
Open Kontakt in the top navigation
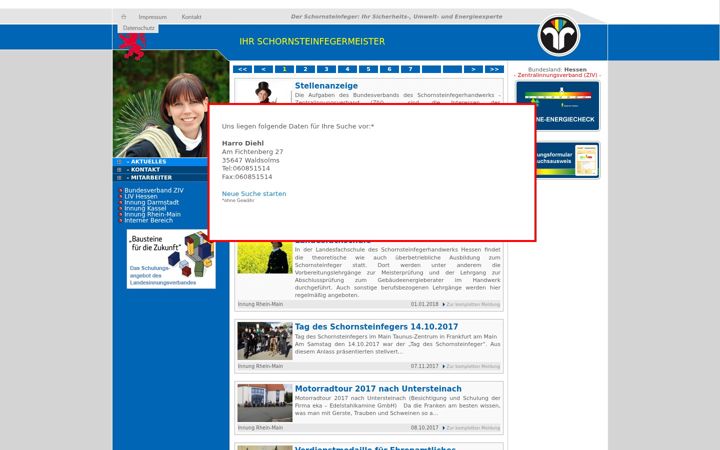(191, 17)
